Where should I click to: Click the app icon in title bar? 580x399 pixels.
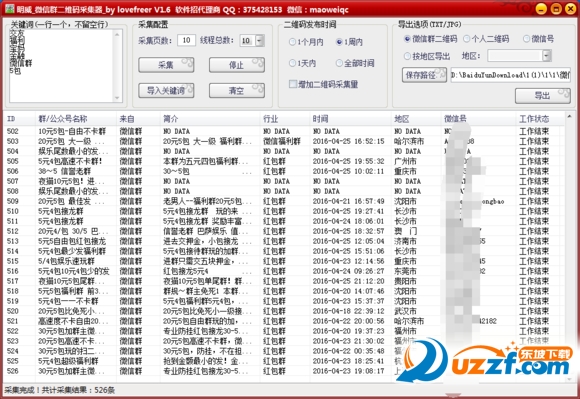point(10,9)
